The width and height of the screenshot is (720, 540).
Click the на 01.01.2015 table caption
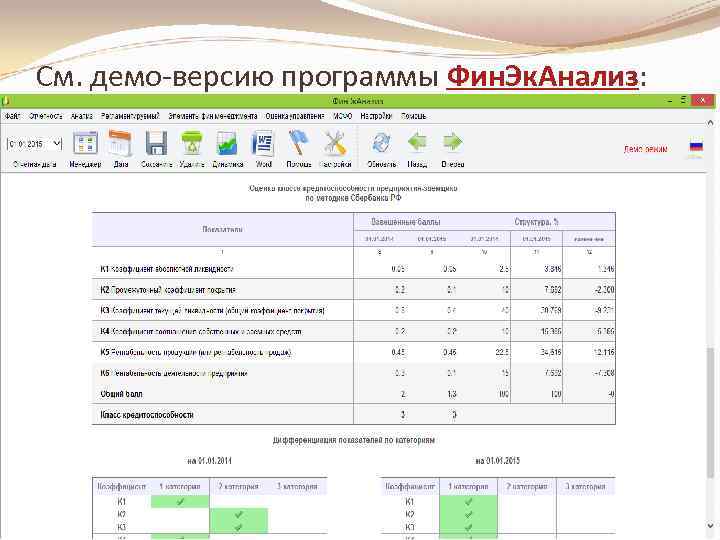498,461
